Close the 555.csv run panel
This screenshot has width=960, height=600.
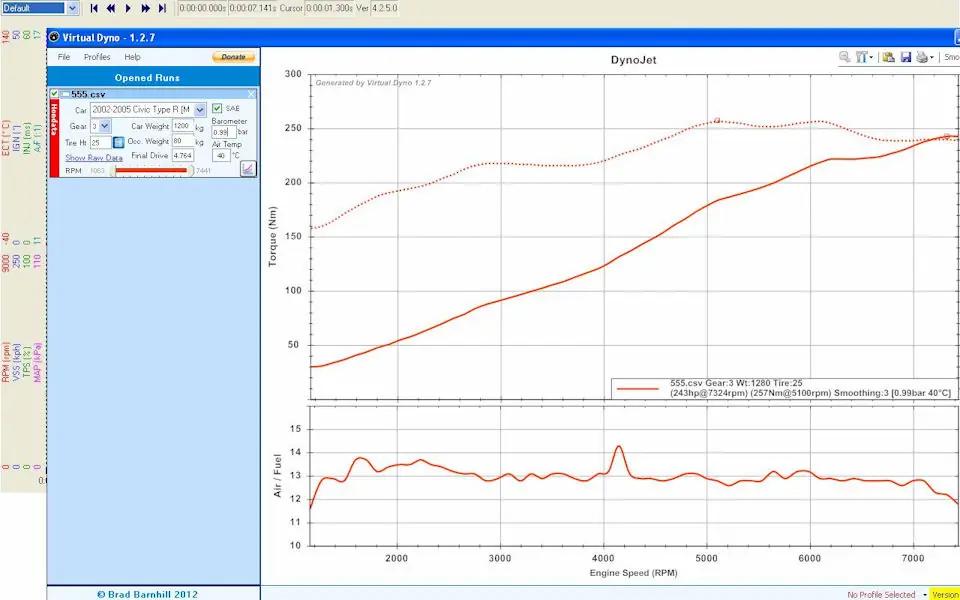tap(251, 94)
